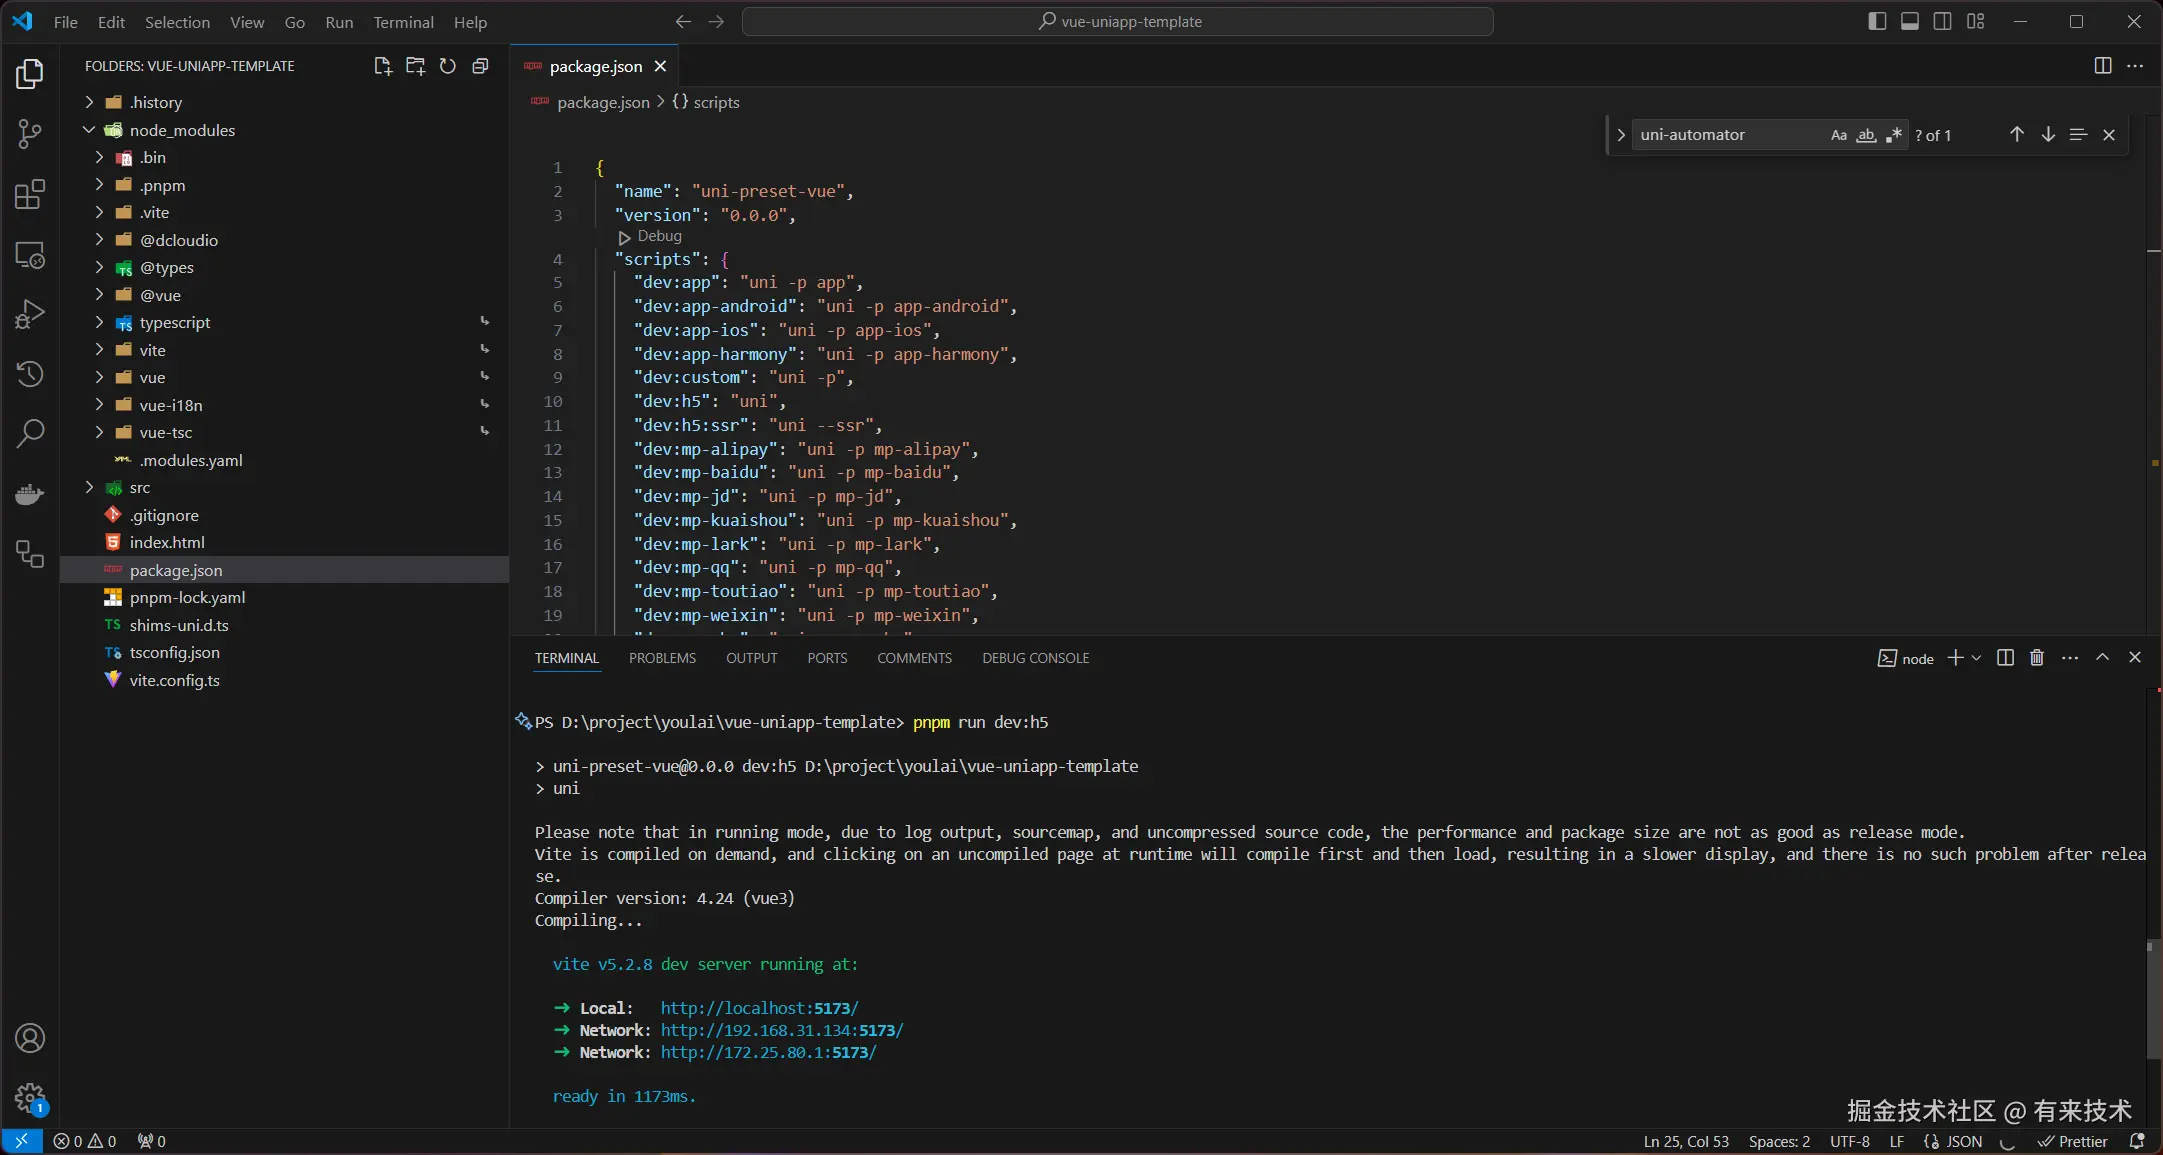Open the new terminal launch profile dropdown
Image resolution: width=2163 pixels, height=1155 pixels.
point(1976,658)
